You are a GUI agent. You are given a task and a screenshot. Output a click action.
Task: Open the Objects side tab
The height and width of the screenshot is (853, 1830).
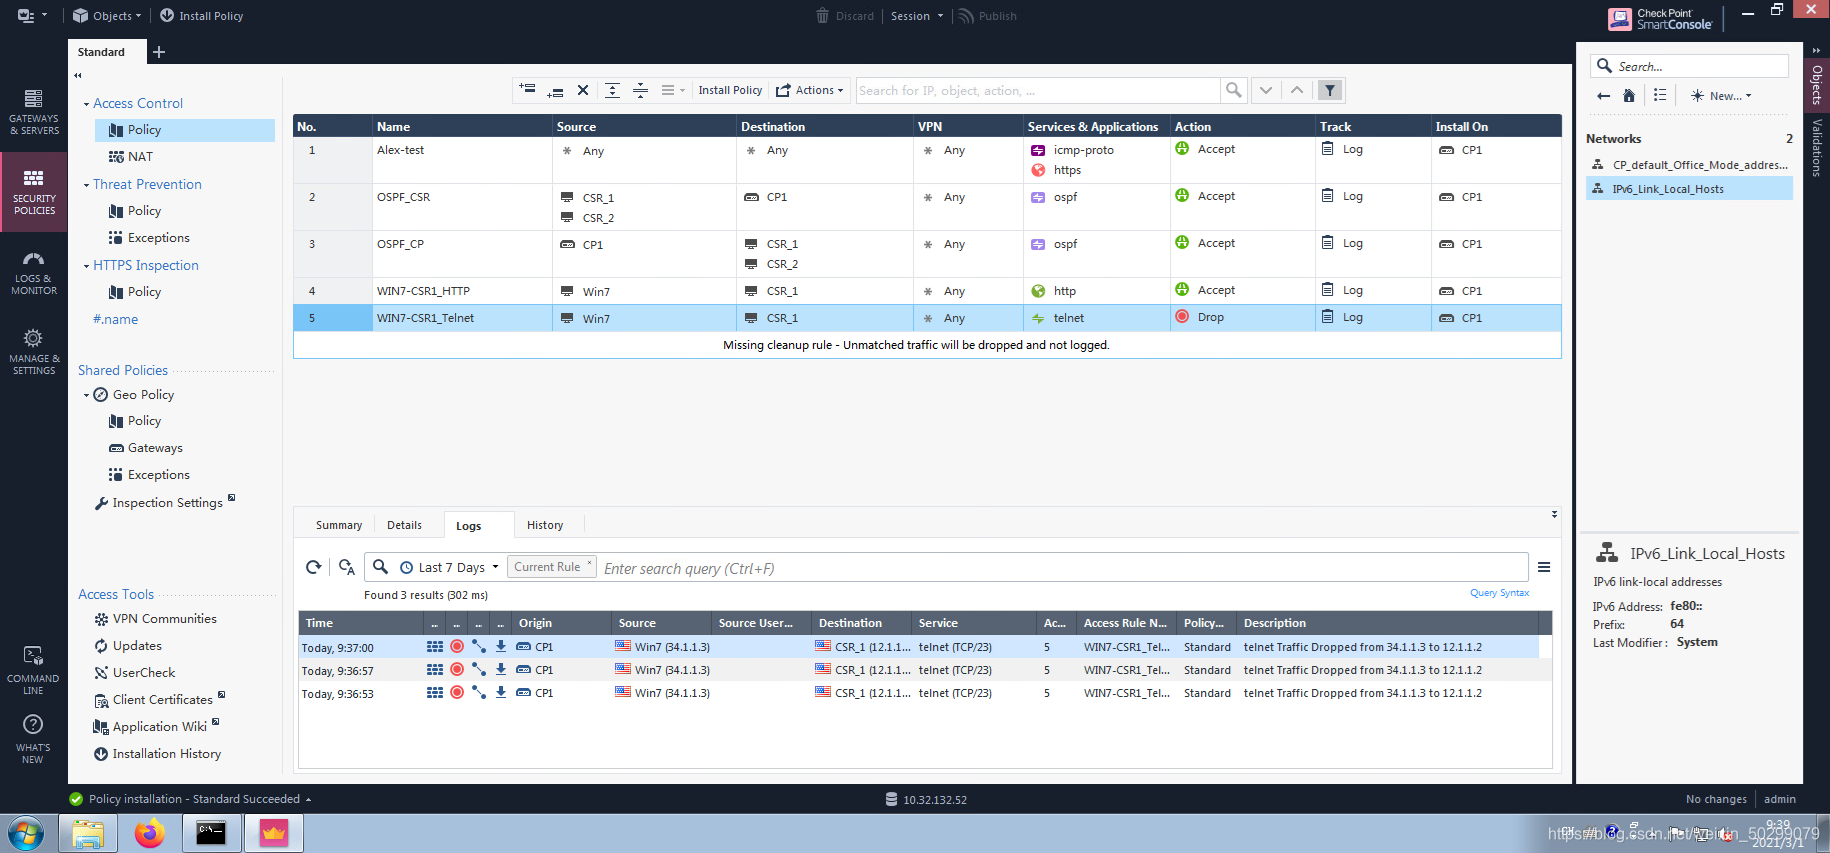click(1817, 85)
